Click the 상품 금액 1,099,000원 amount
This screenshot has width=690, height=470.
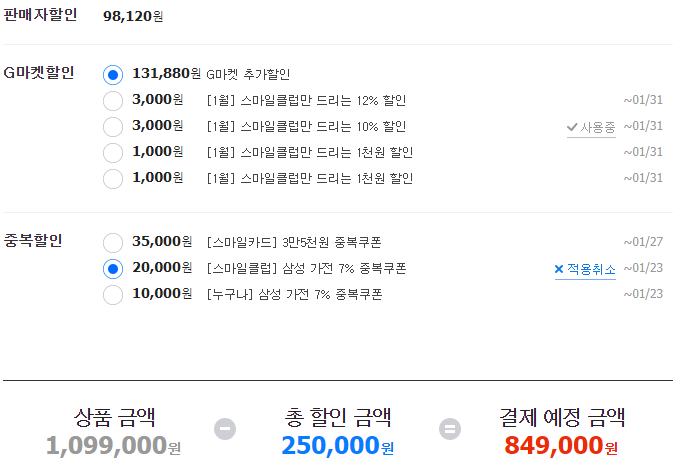coord(114,445)
